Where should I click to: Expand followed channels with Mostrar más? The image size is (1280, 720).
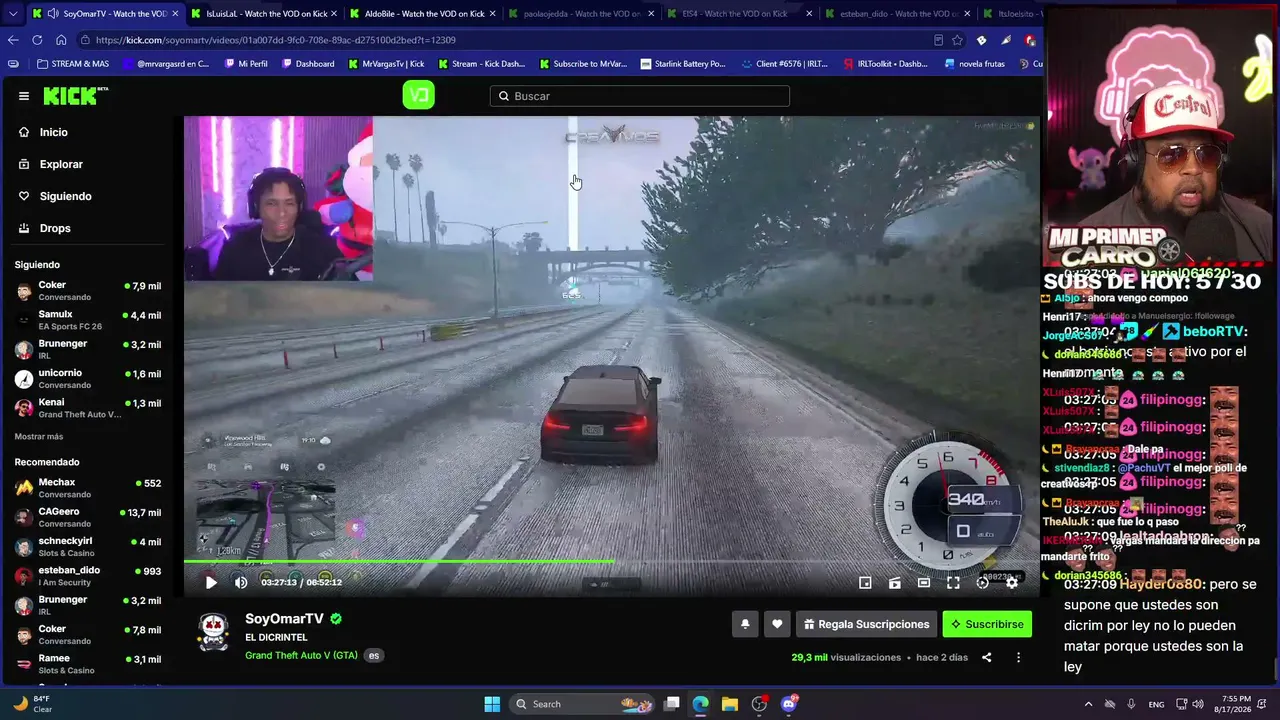[38, 437]
